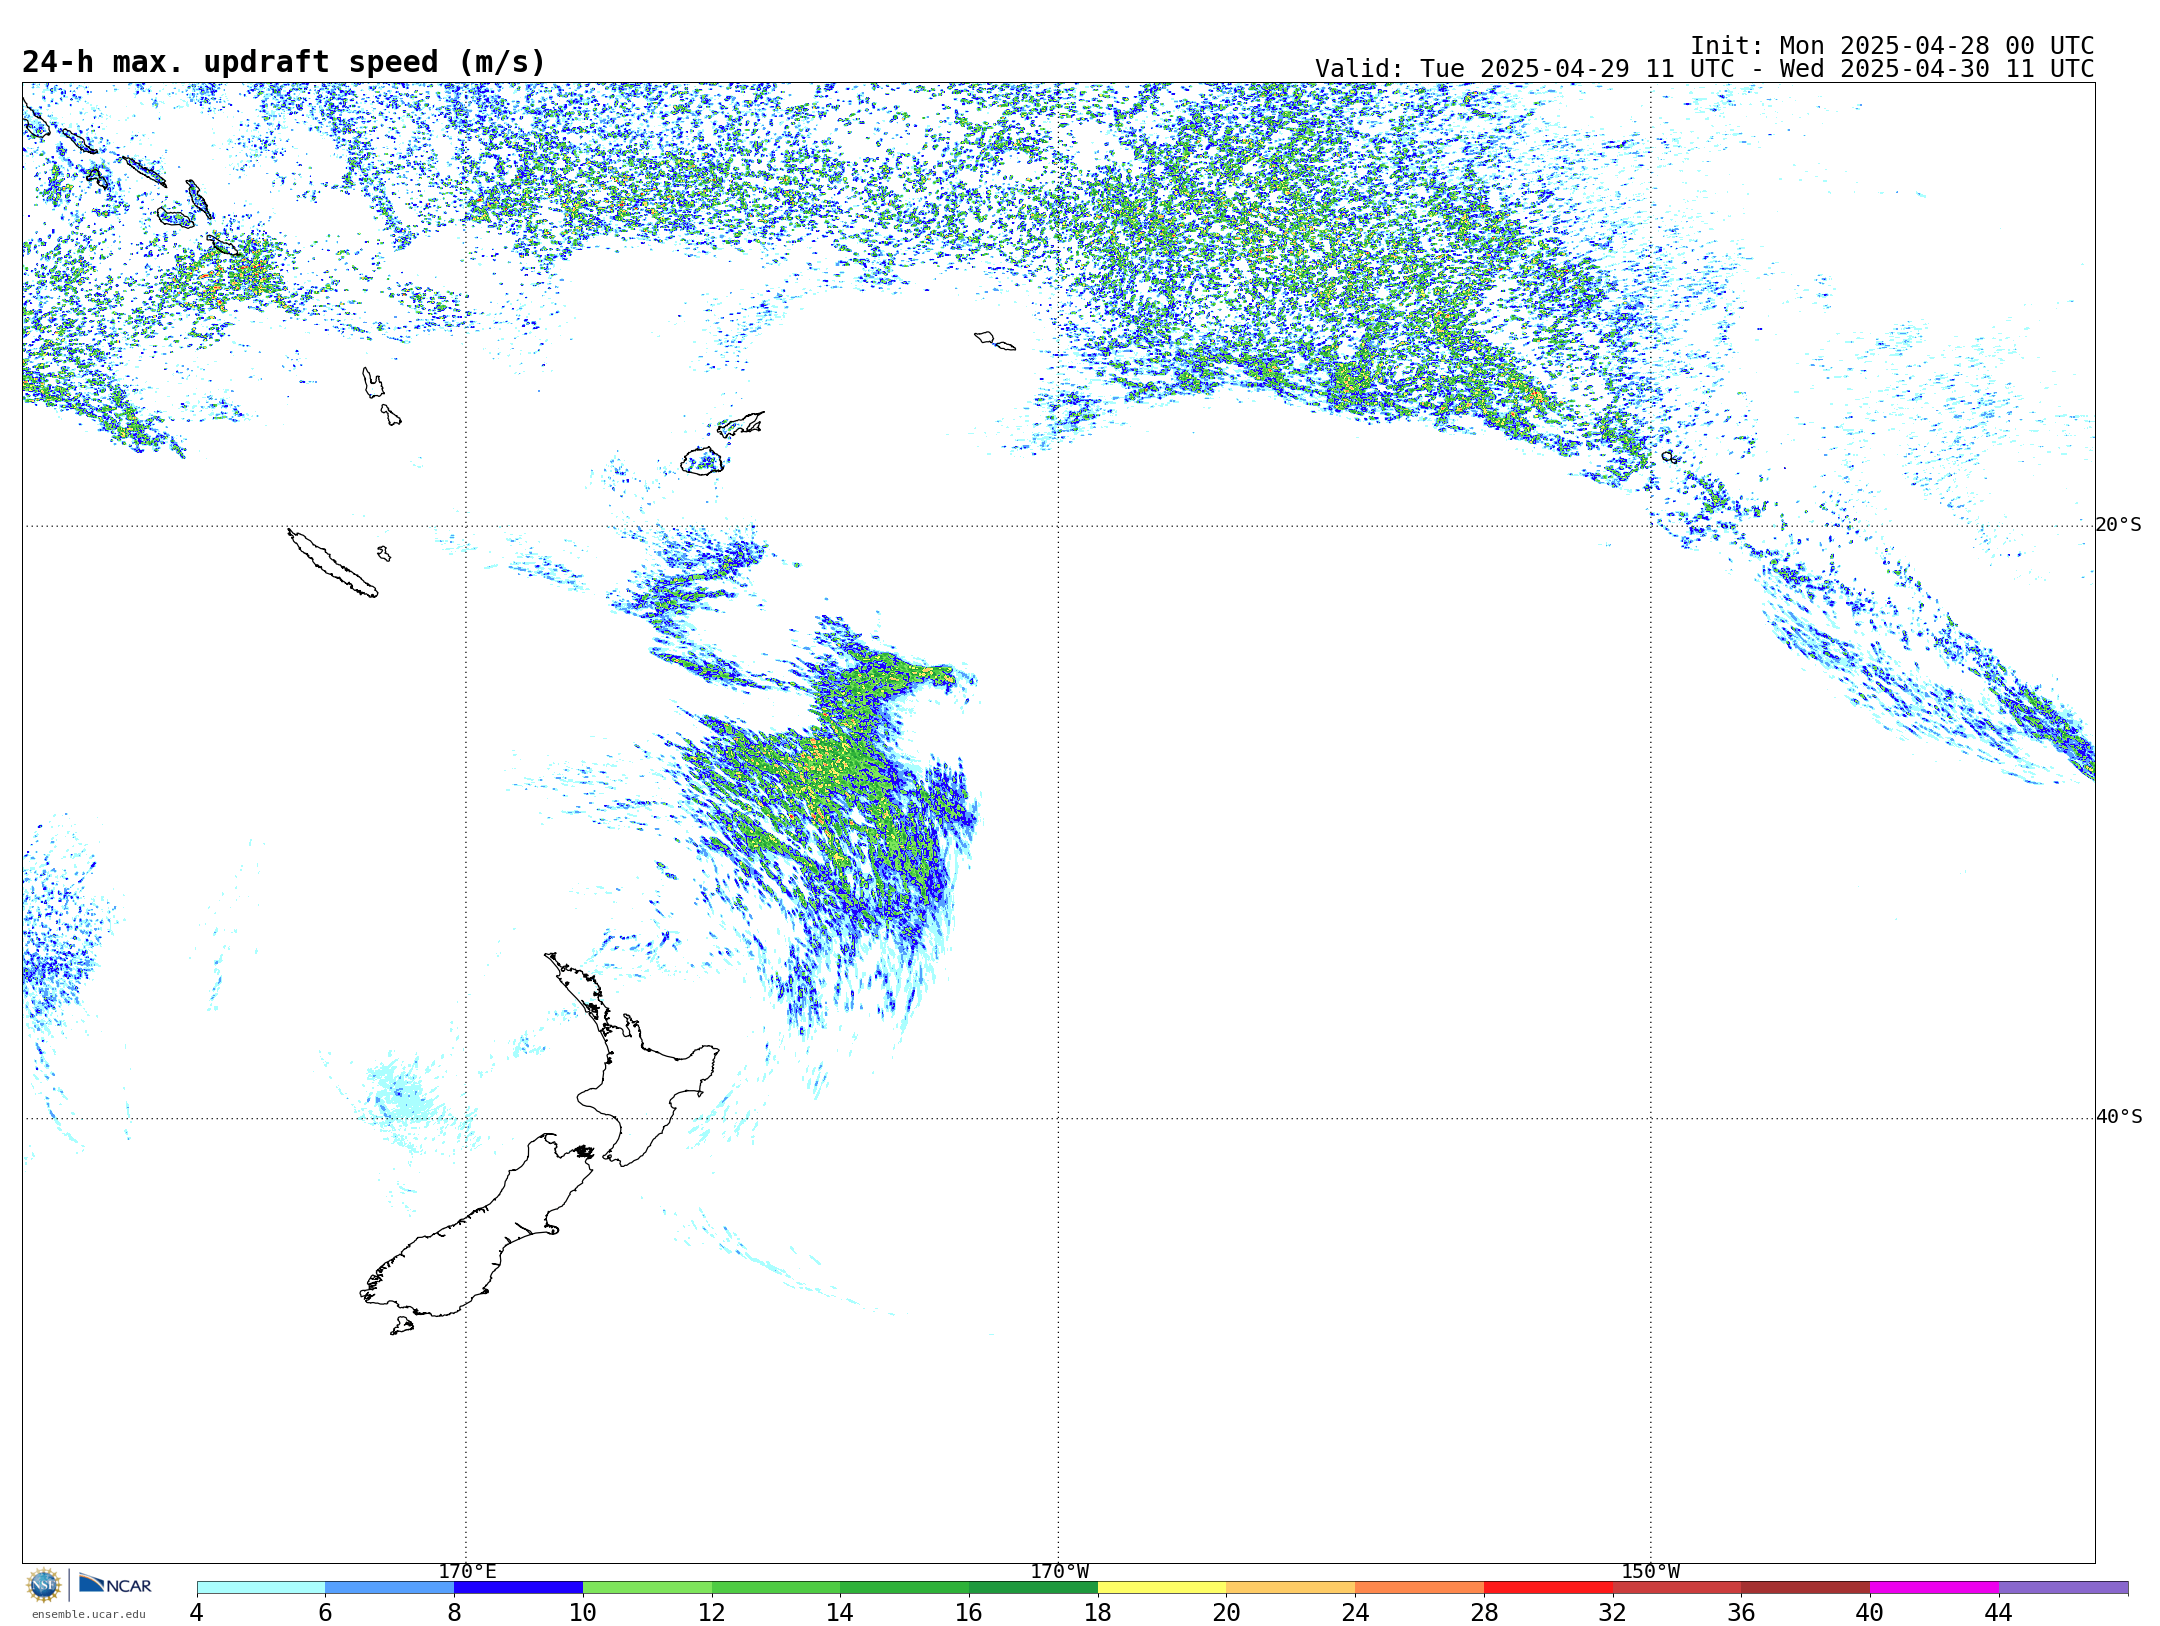Click the colorbar tick label 28
2160x1626 pixels.
[x=1484, y=1612]
